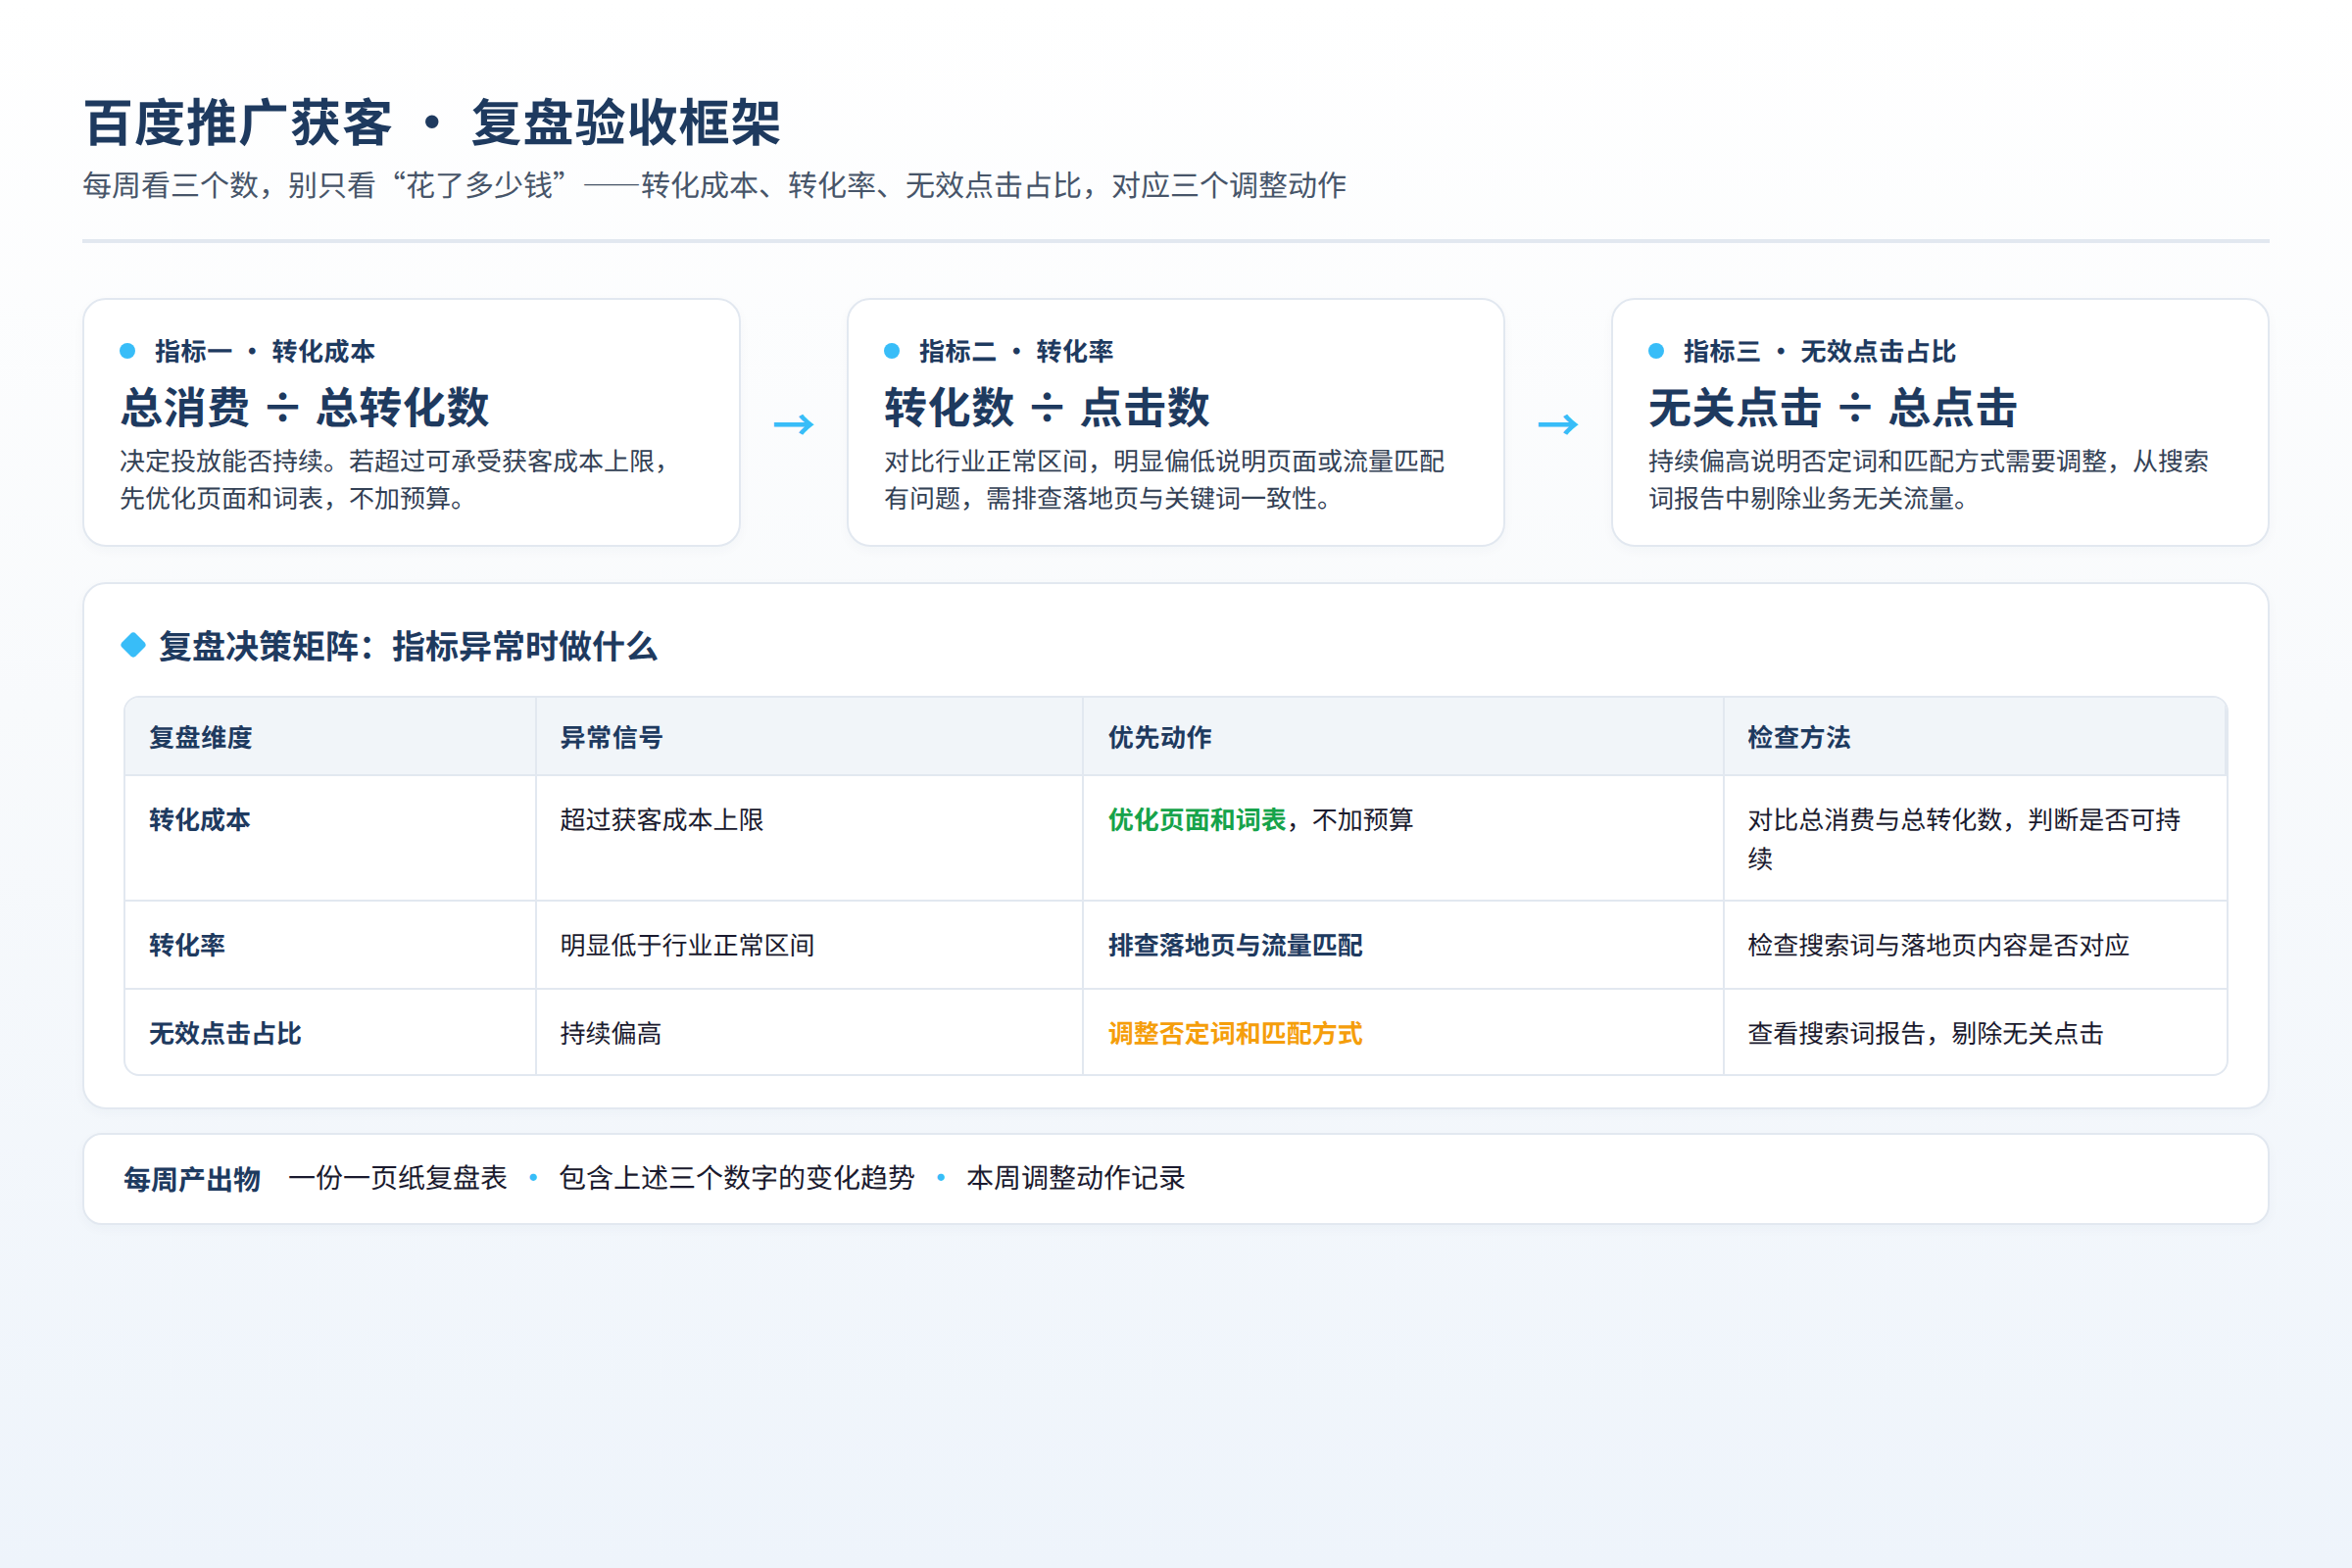The height and width of the screenshot is (1568, 2352).
Task: Click the heading 复盘决策矩阵：指标异常时做什么
Action: click(x=408, y=646)
